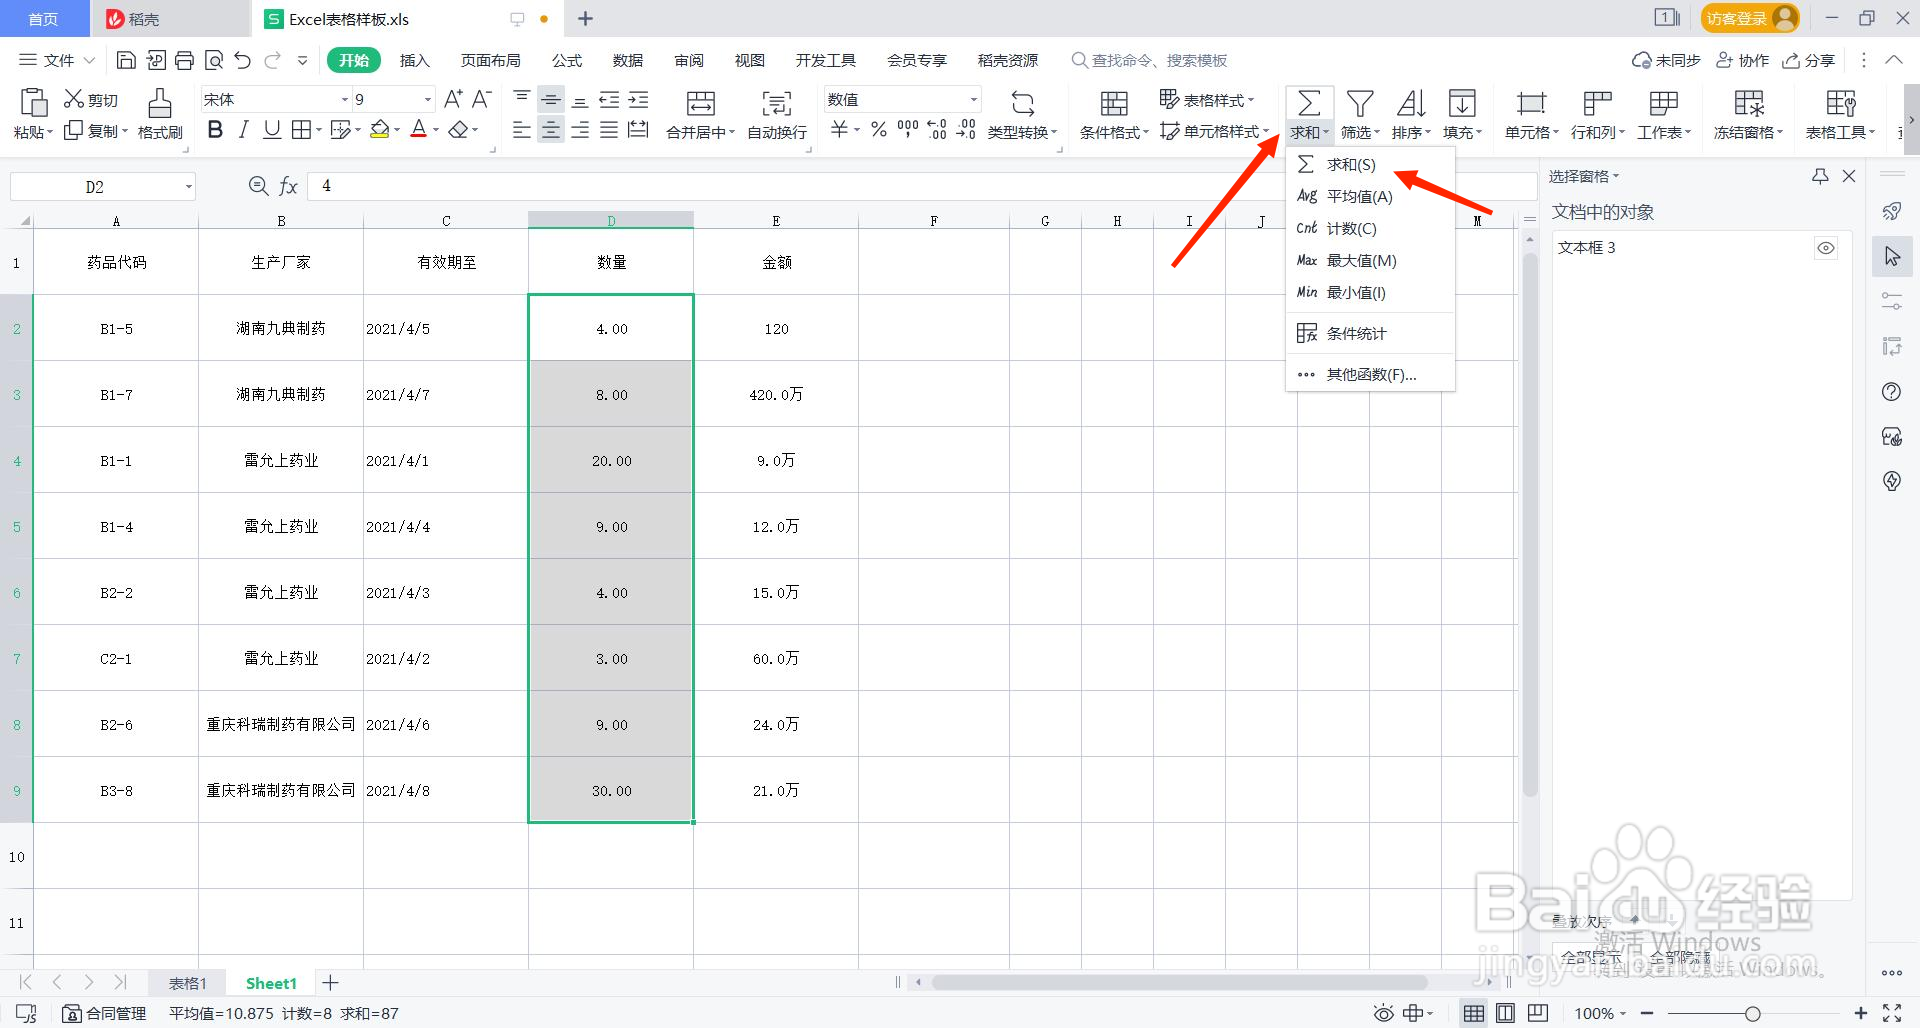
Task: Click the search command box 查找命令
Action: point(1150,61)
